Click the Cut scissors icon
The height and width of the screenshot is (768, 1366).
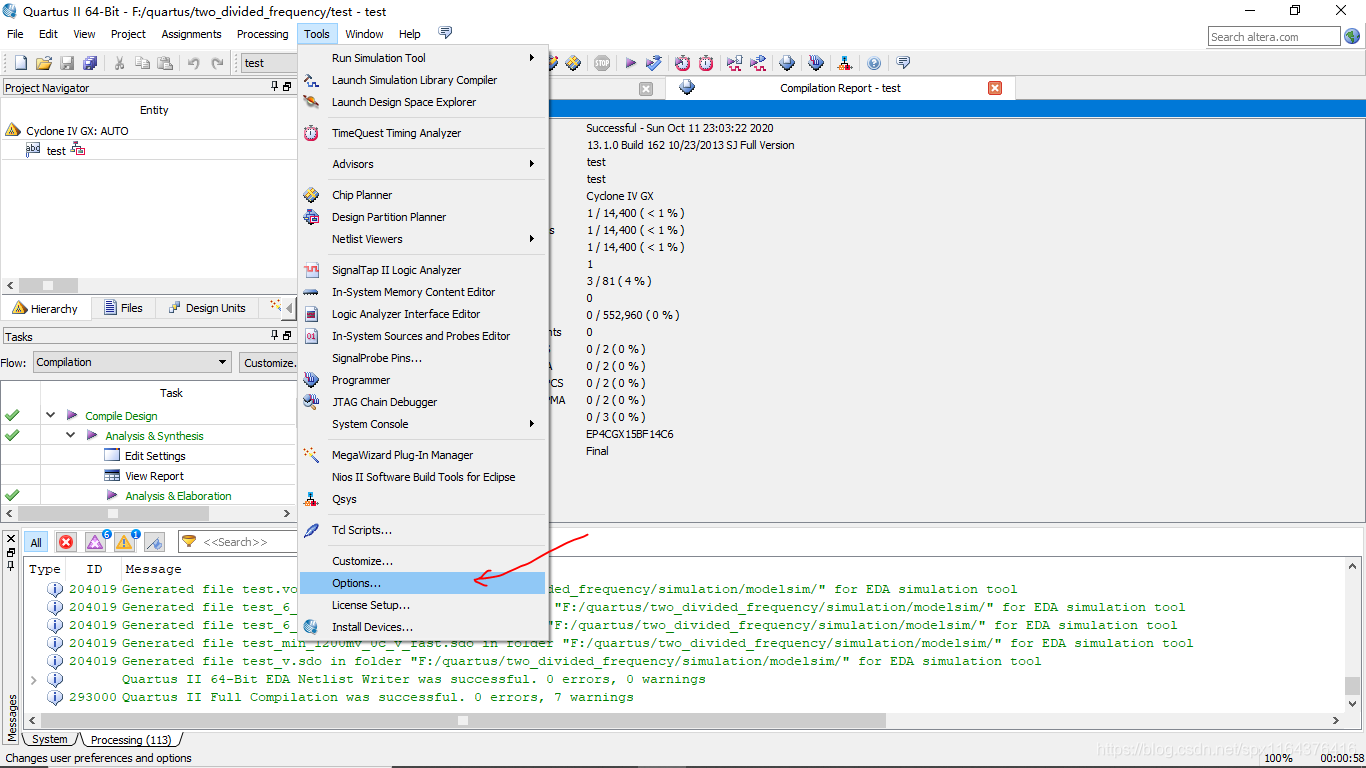click(x=119, y=63)
